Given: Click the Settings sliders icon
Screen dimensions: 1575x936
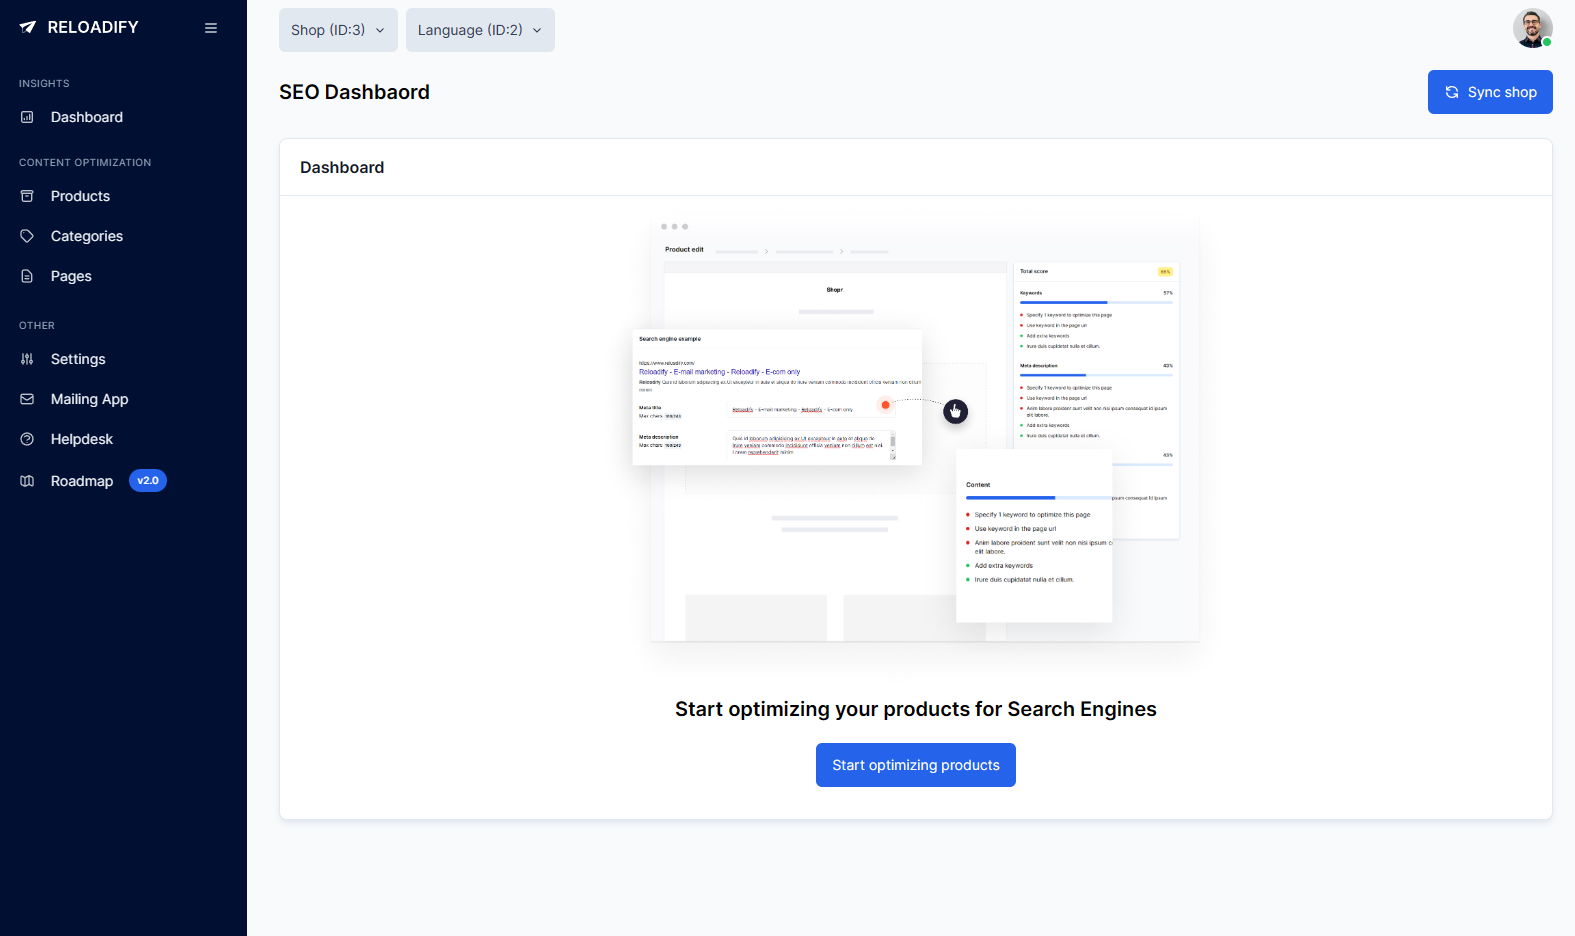Looking at the screenshot, I should pyautogui.click(x=27, y=359).
